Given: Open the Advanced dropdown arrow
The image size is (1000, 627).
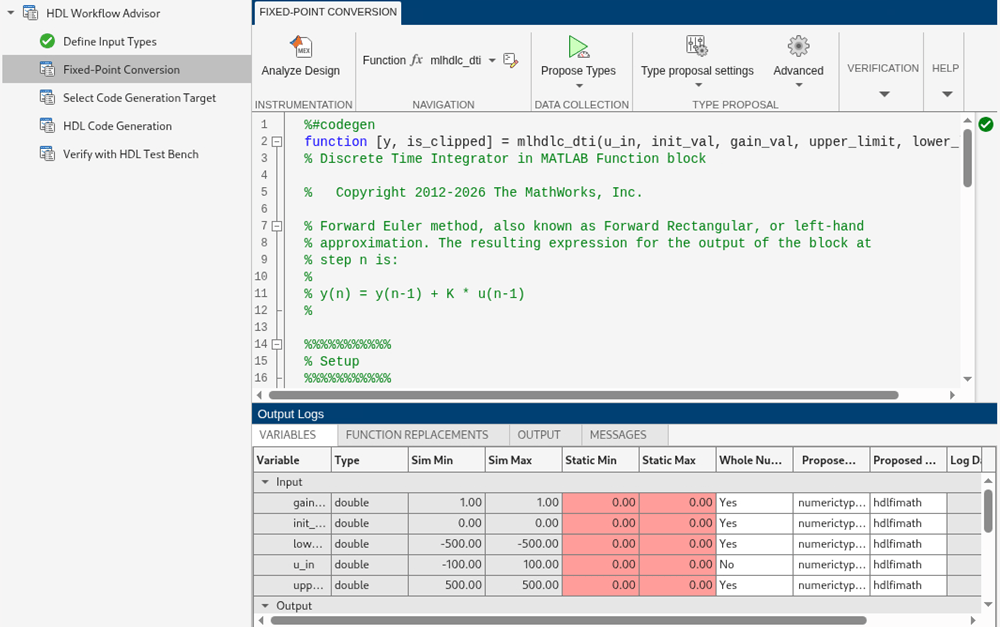Looking at the screenshot, I should pos(798,85).
